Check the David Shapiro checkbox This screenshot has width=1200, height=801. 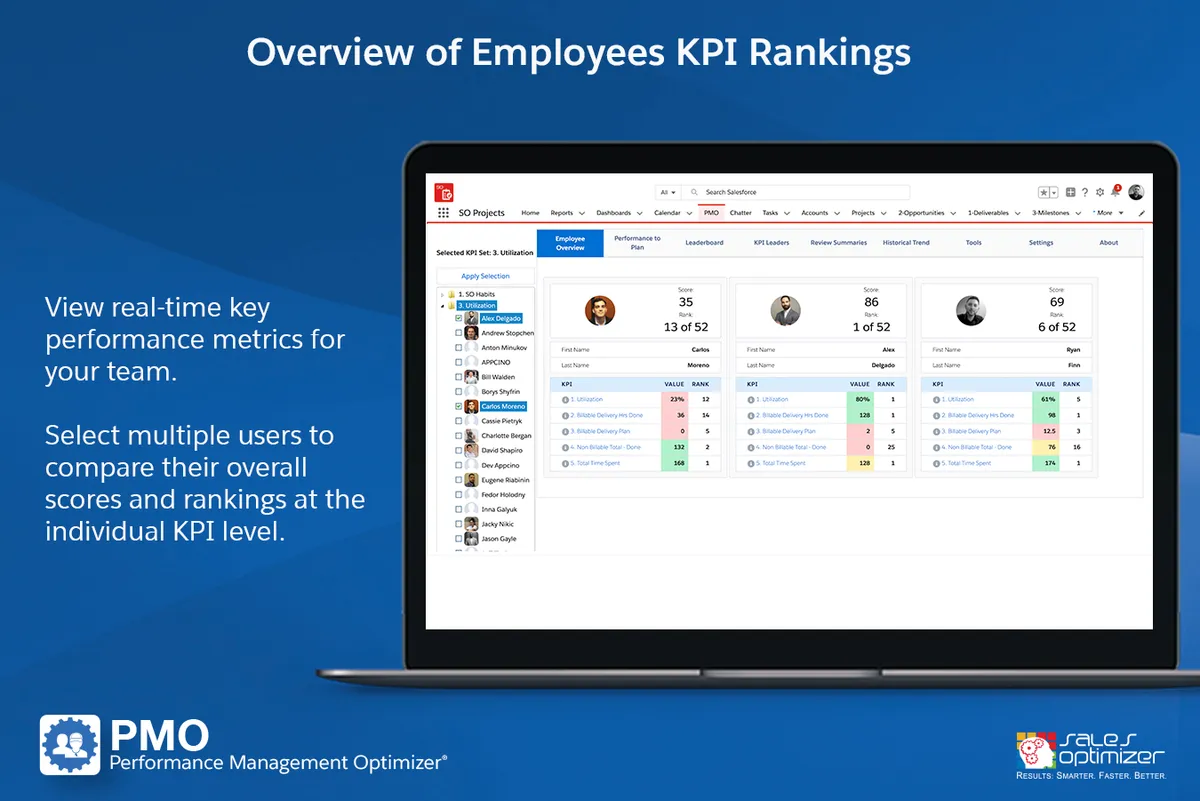[x=459, y=451]
